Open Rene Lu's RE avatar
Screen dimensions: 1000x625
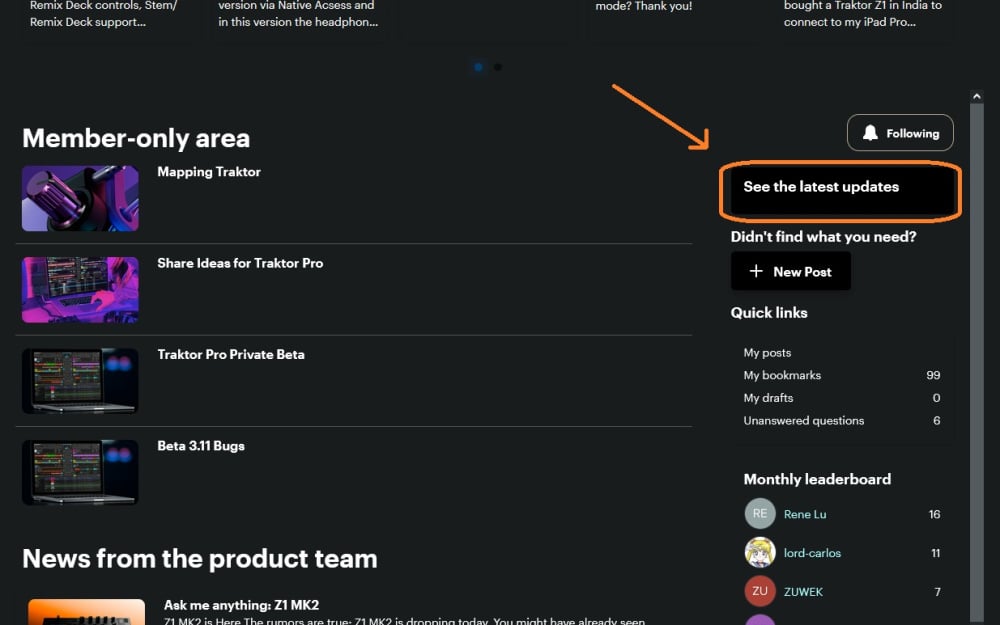coord(760,513)
